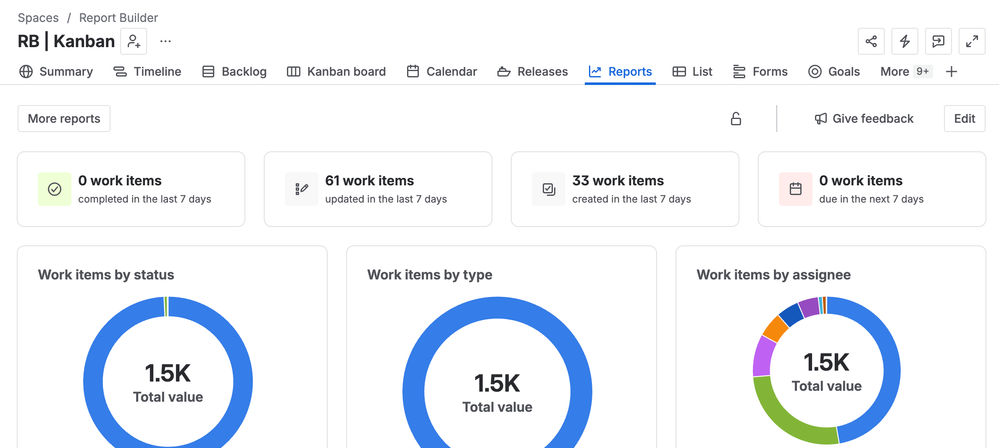Click the green completed checkmark icon

point(55,189)
